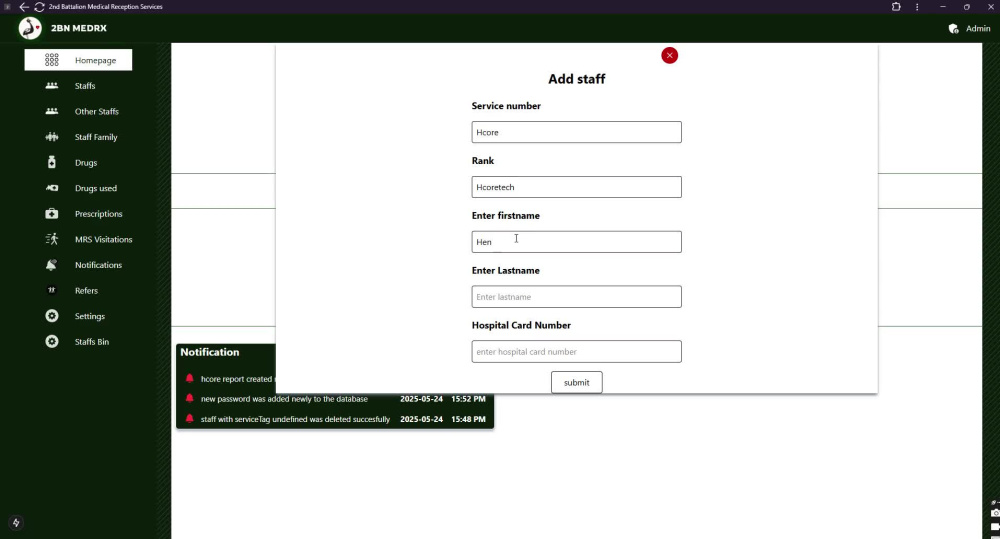Click the Refers quote icon
The width and height of the screenshot is (1000, 539).
point(52,290)
